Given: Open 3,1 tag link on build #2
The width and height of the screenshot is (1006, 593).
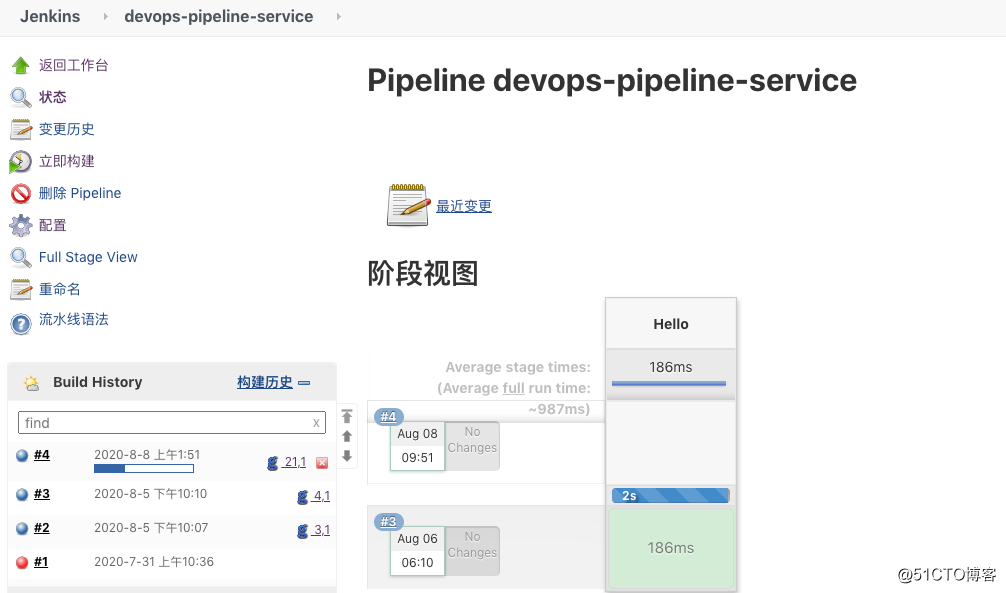Looking at the screenshot, I should [322, 530].
